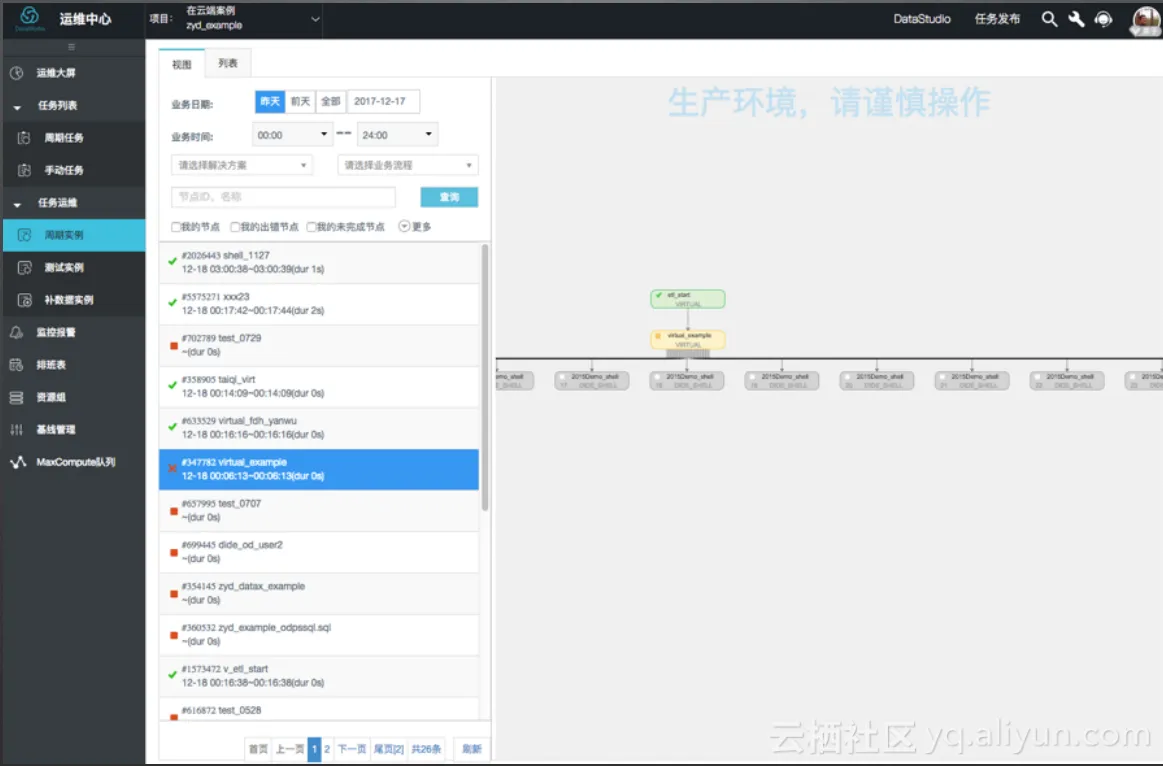The image size is (1163, 766).
Task: Click the 监控报警 bell icon
Action: [x=16, y=332]
